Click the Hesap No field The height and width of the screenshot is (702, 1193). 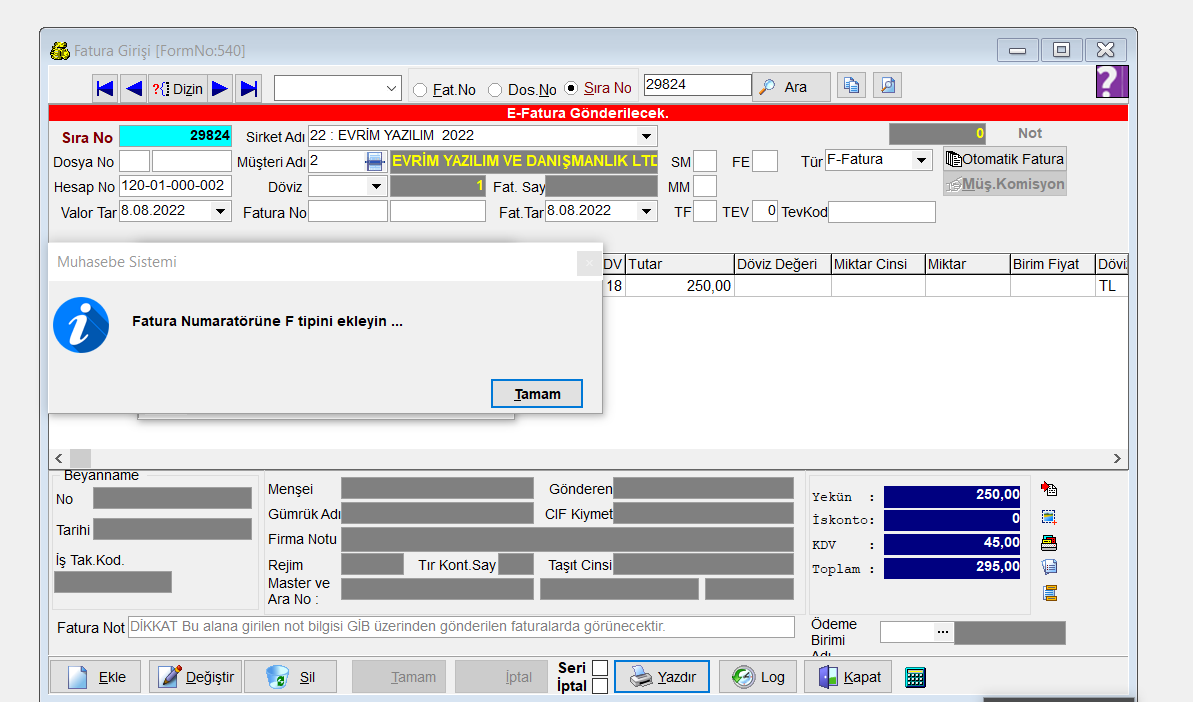click(175, 186)
